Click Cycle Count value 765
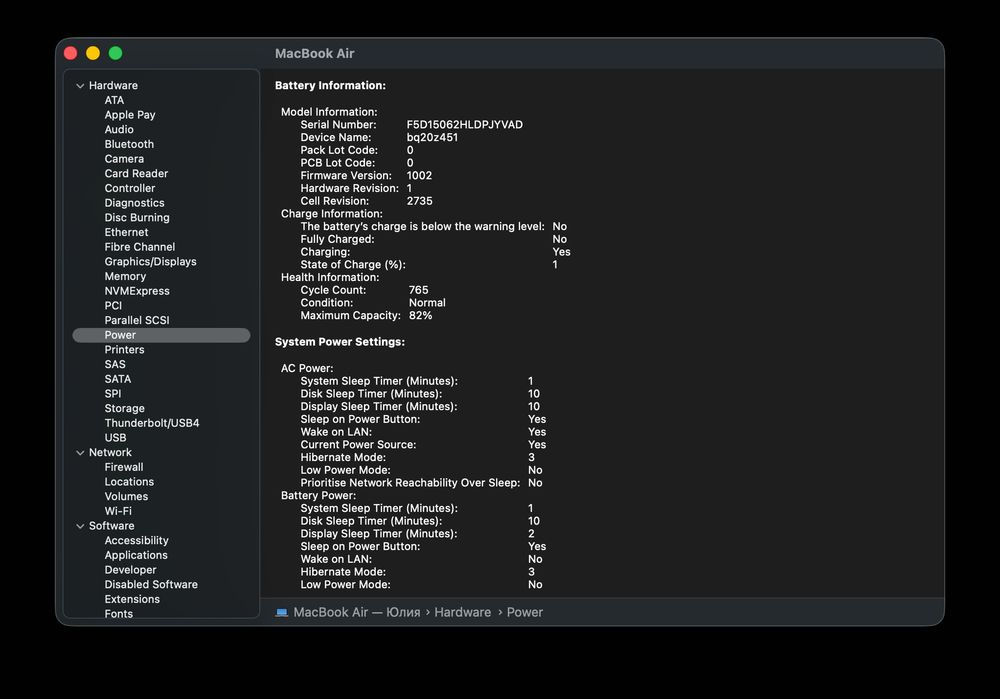Viewport: 1000px width, 699px height. (x=418, y=290)
